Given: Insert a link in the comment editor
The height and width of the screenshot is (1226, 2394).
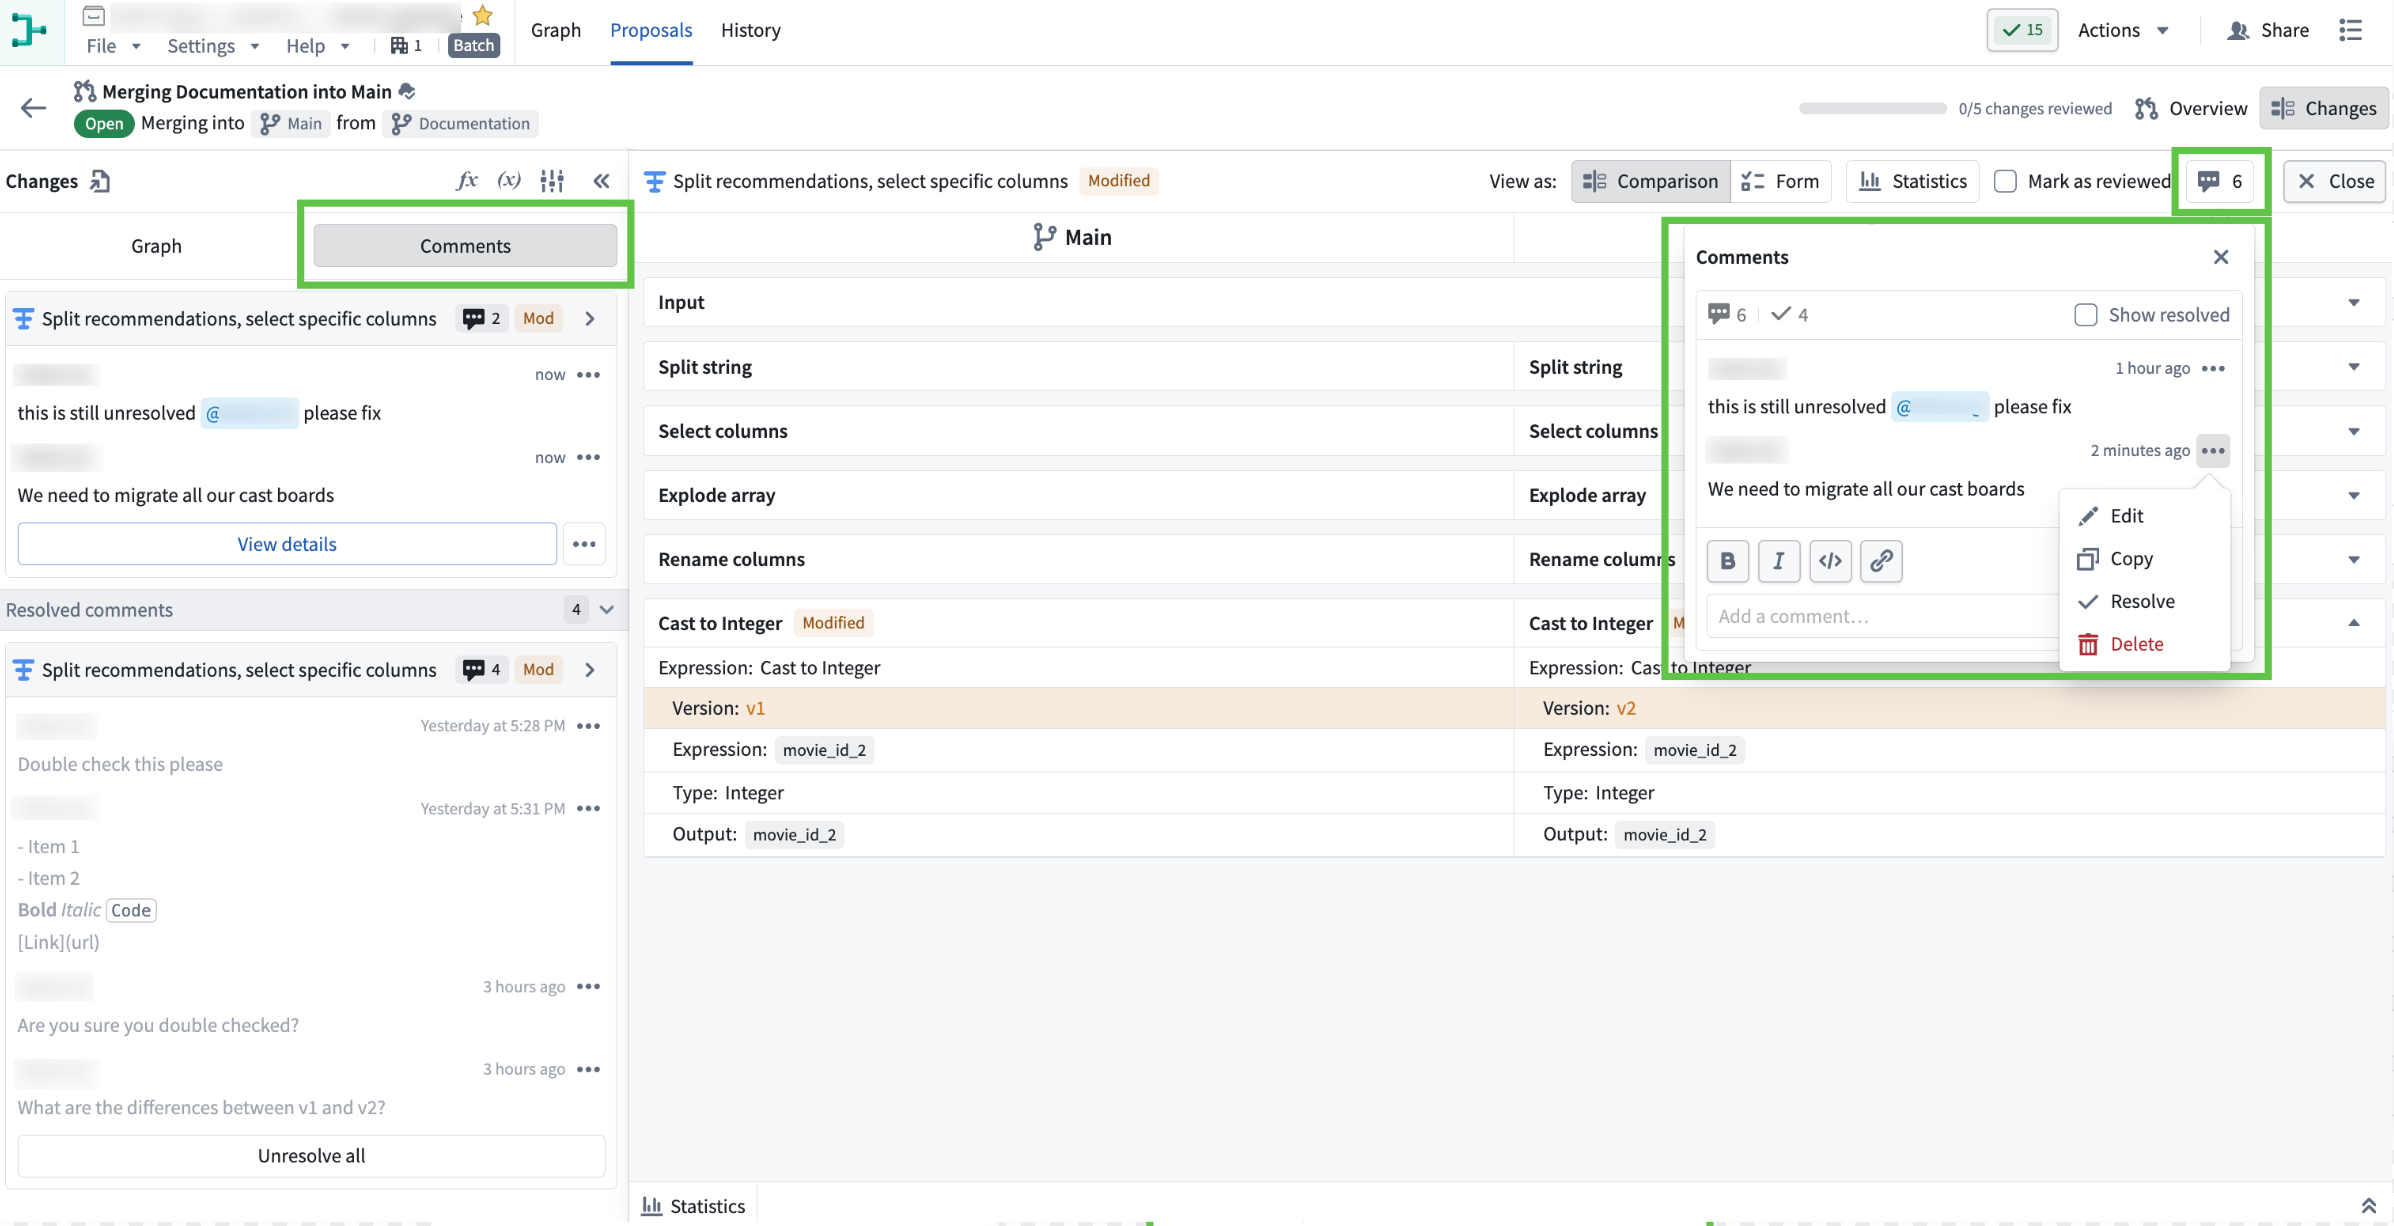Looking at the screenshot, I should [x=1881, y=561].
